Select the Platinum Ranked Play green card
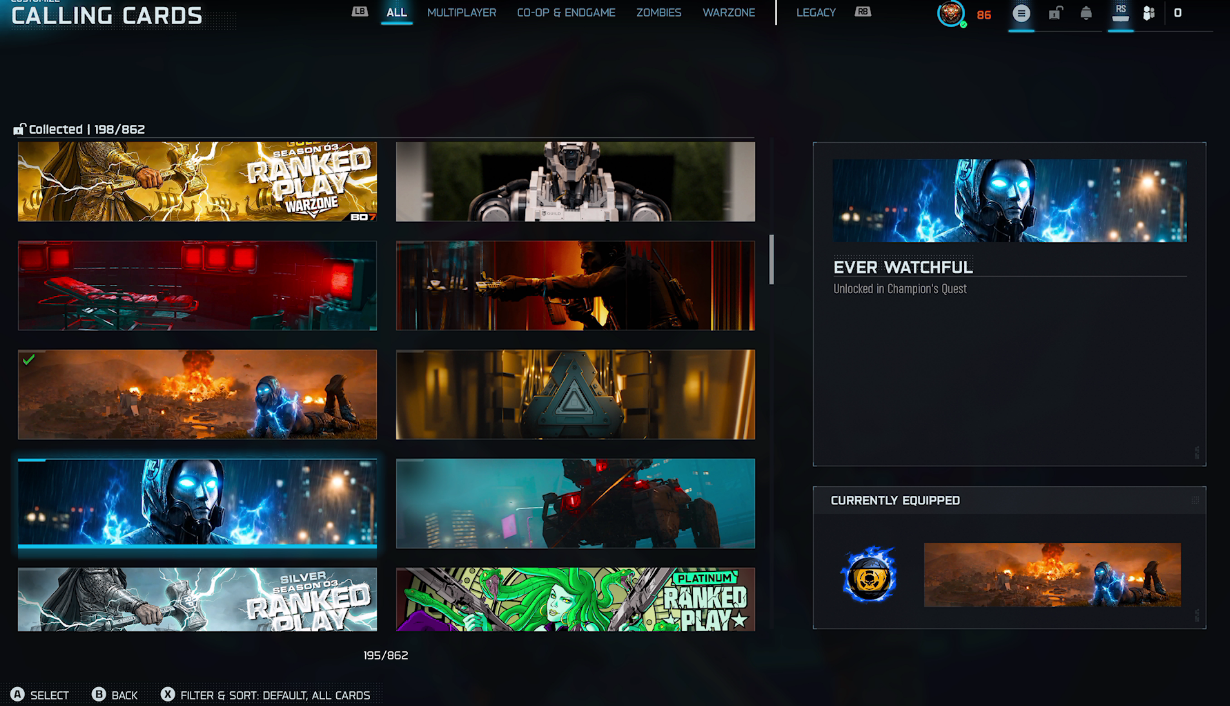 [575, 599]
